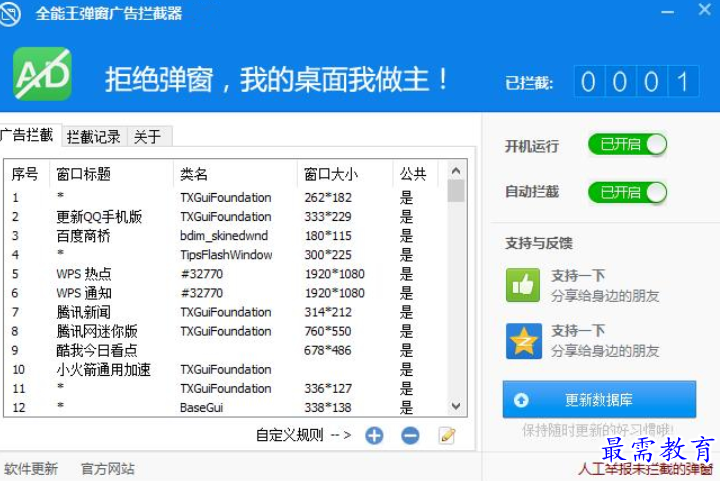The height and width of the screenshot is (481, 723).
Task: Click the TipsFlashWindow class name cell
Action: tap(226, 255)
